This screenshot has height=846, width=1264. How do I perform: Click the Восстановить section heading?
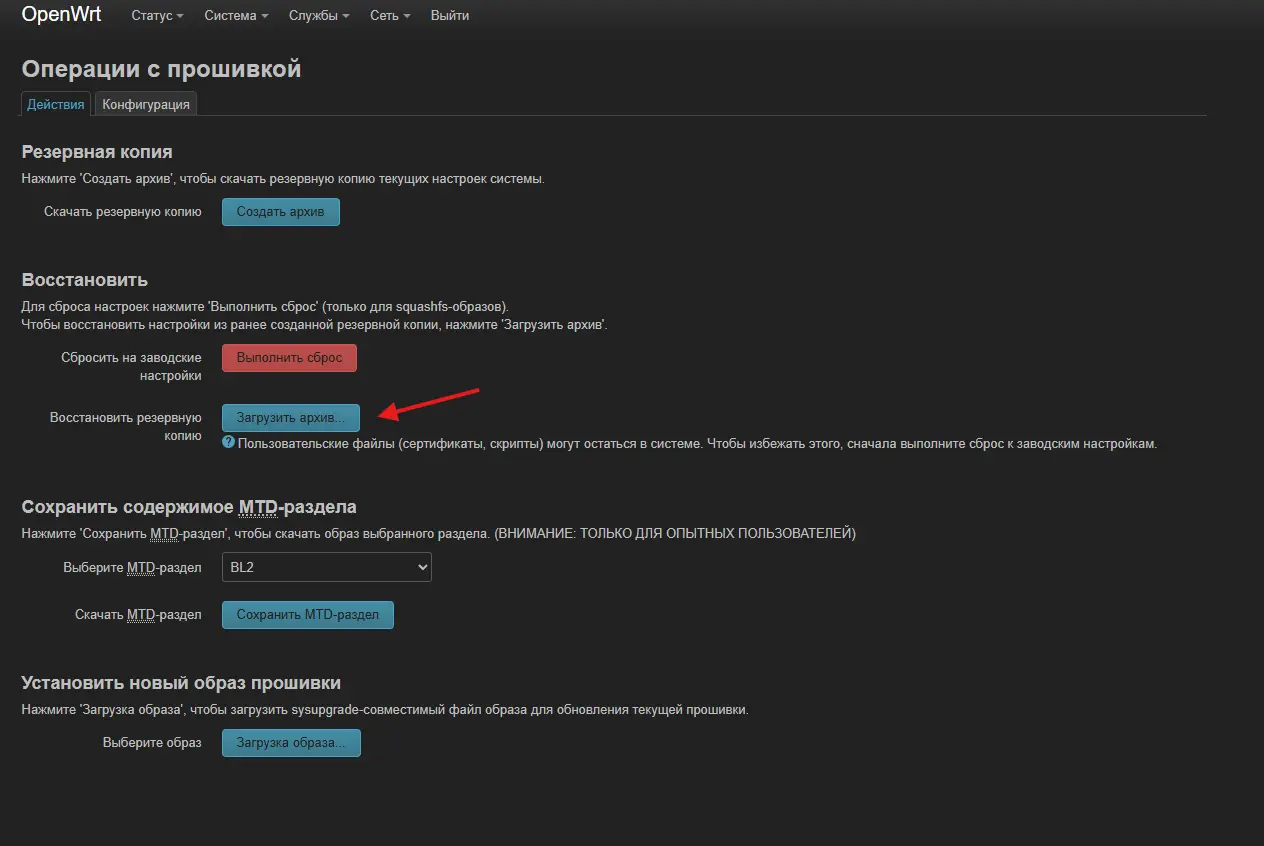coord(85,280)
